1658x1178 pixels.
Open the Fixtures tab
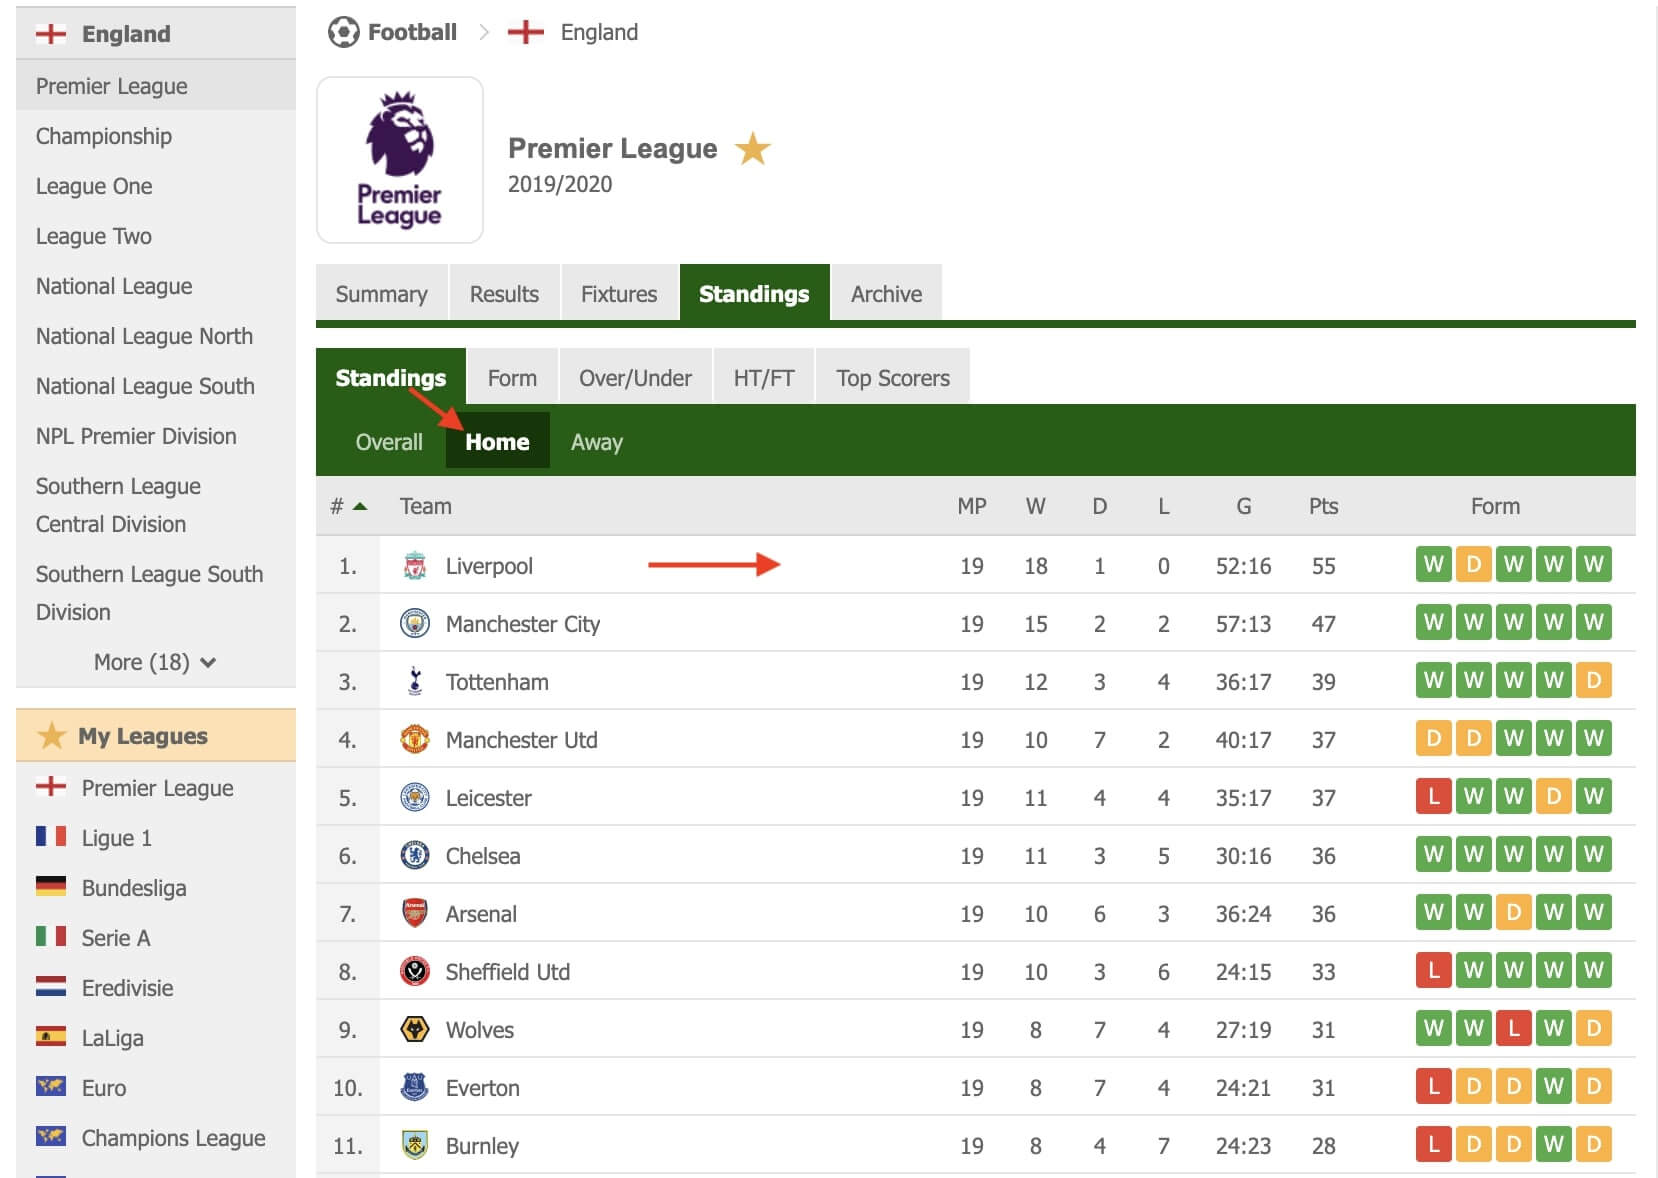(x=618, y=294)
